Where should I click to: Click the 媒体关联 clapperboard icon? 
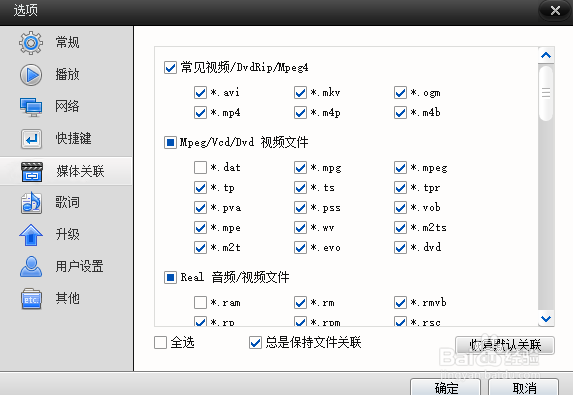pos(32,171)
